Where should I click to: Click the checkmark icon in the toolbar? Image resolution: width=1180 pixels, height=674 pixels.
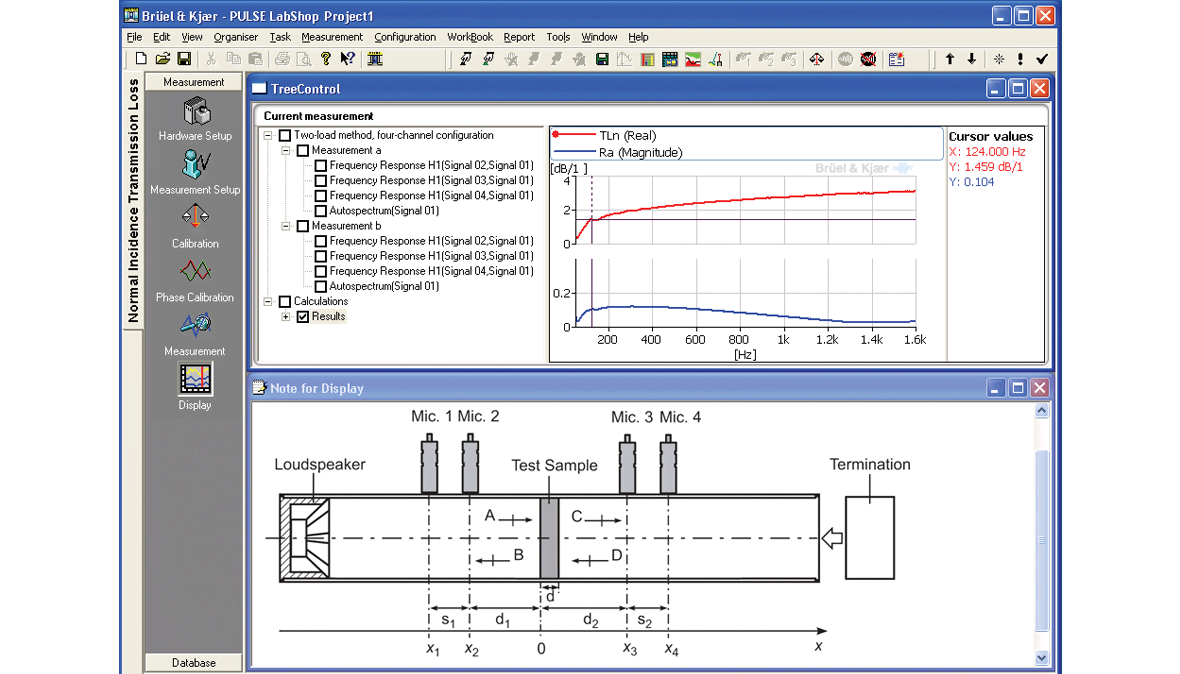(1041, 60)
